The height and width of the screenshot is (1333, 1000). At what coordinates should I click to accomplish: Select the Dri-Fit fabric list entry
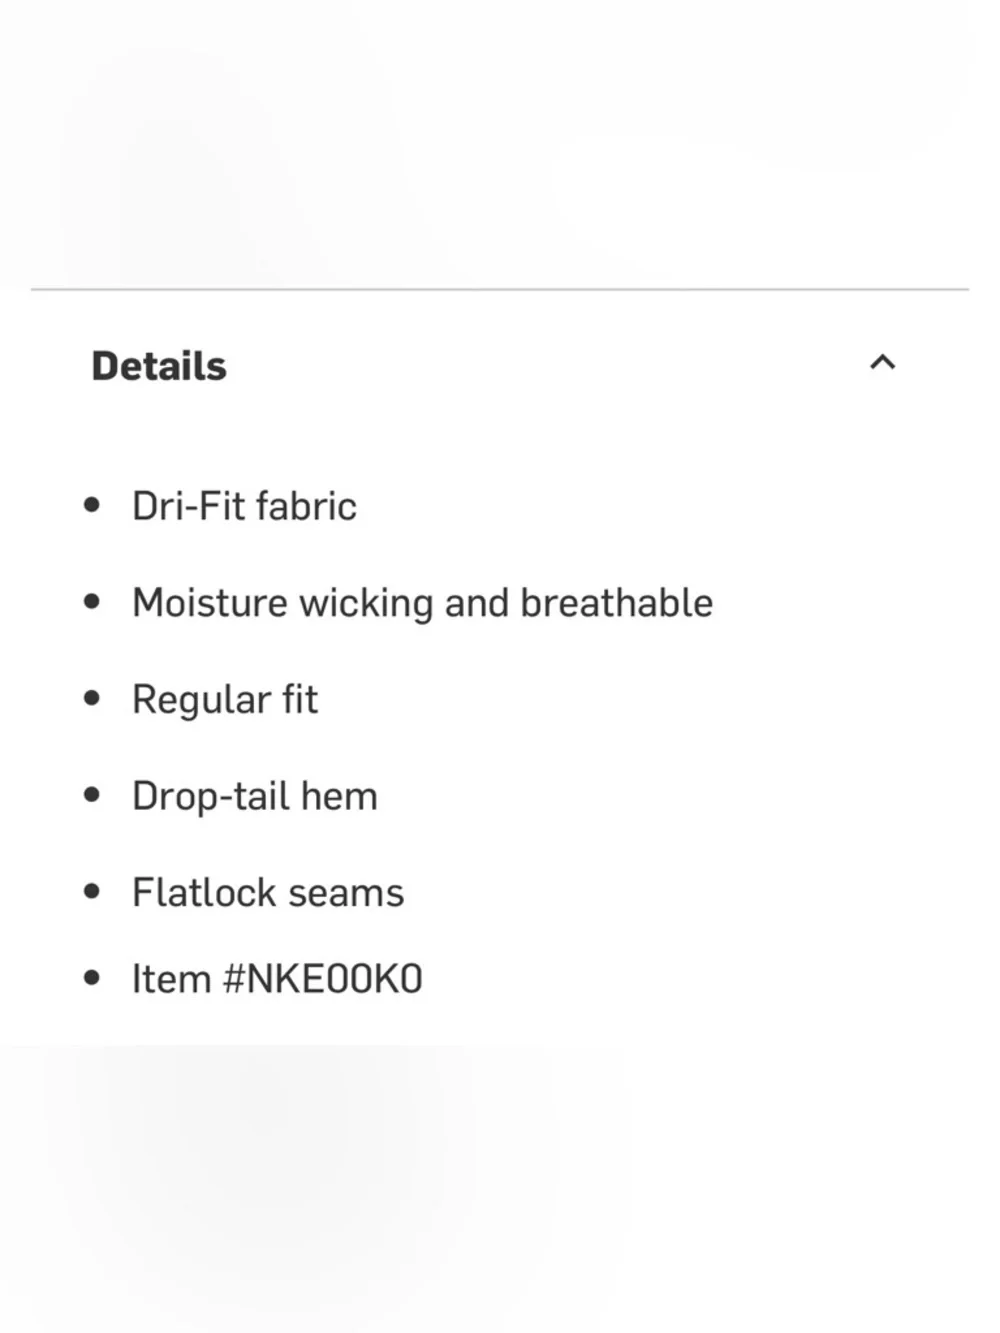244,506
